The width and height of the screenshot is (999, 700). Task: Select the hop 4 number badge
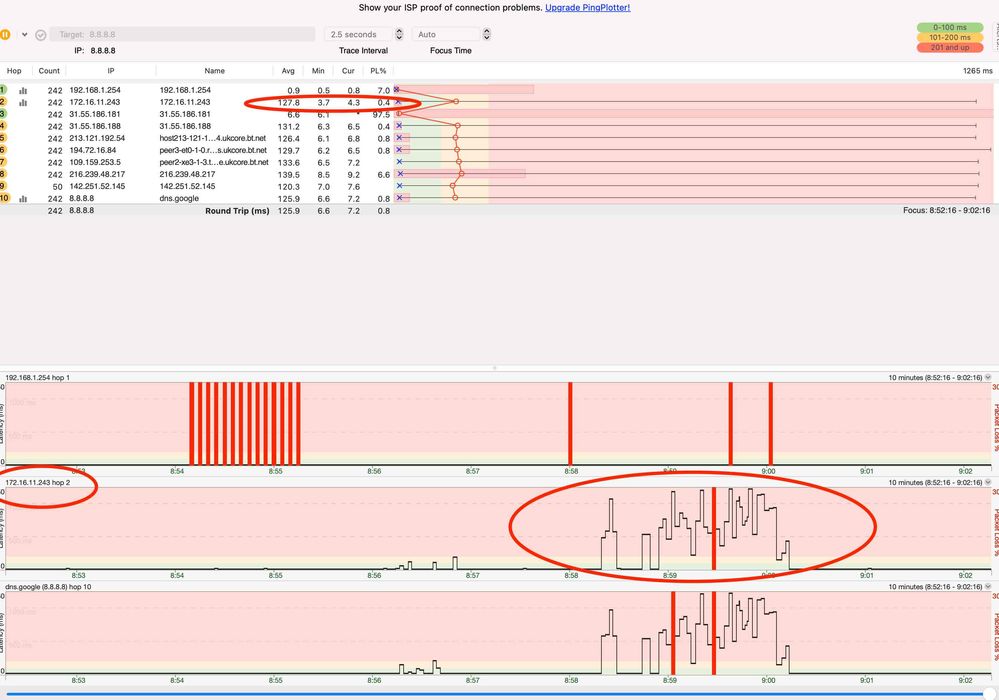pyautogui.click(x=3, y=126)
